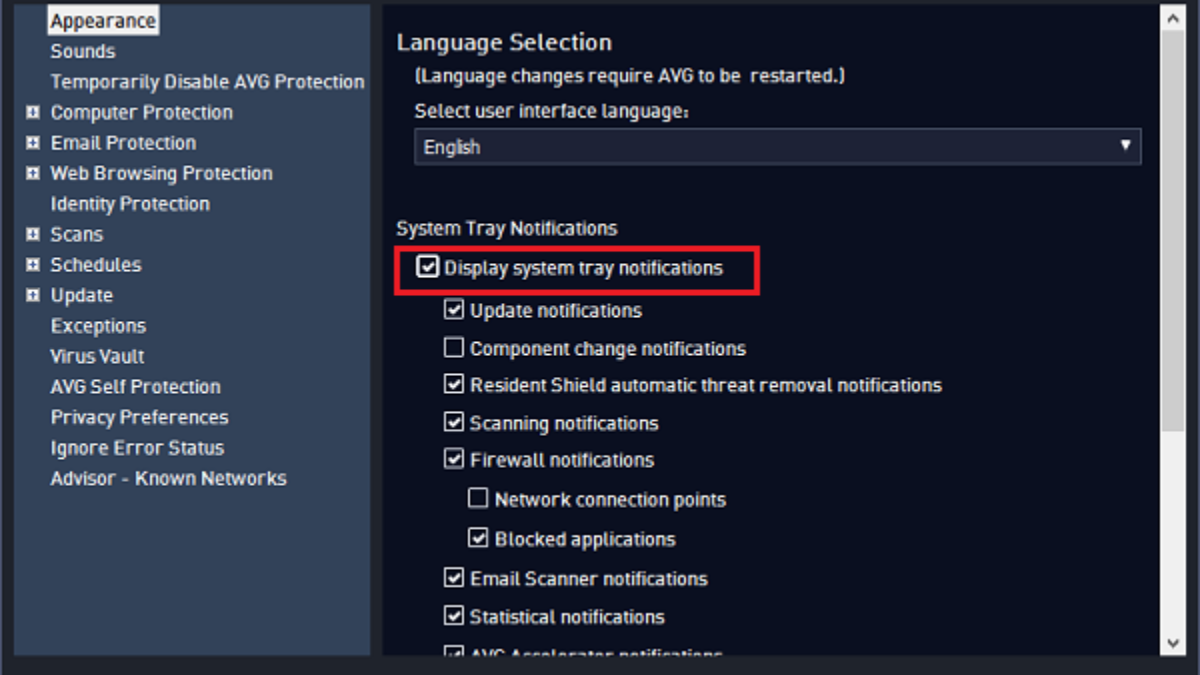Disable Resident Shield automatic threat removal notifications
The image size is (1200, 675).
(454, 384)
